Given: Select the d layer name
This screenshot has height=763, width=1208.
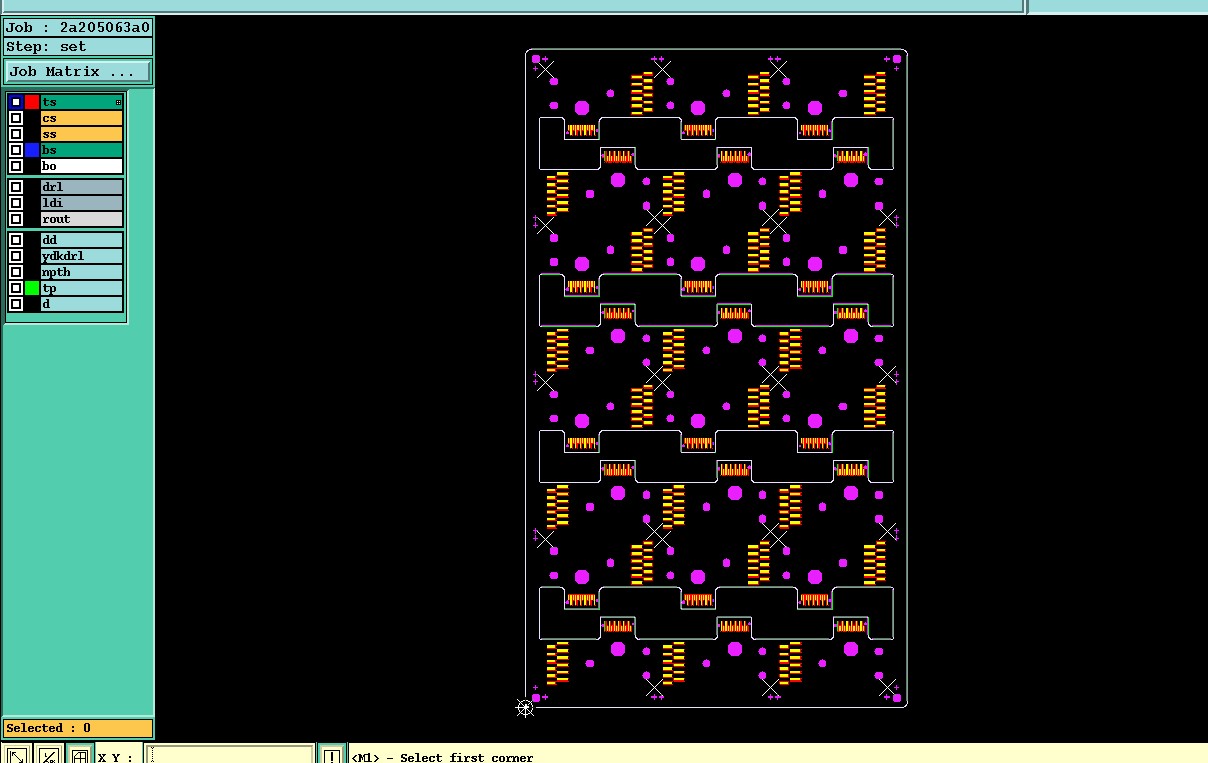Looking at the screenshot, I should (82, 304).
